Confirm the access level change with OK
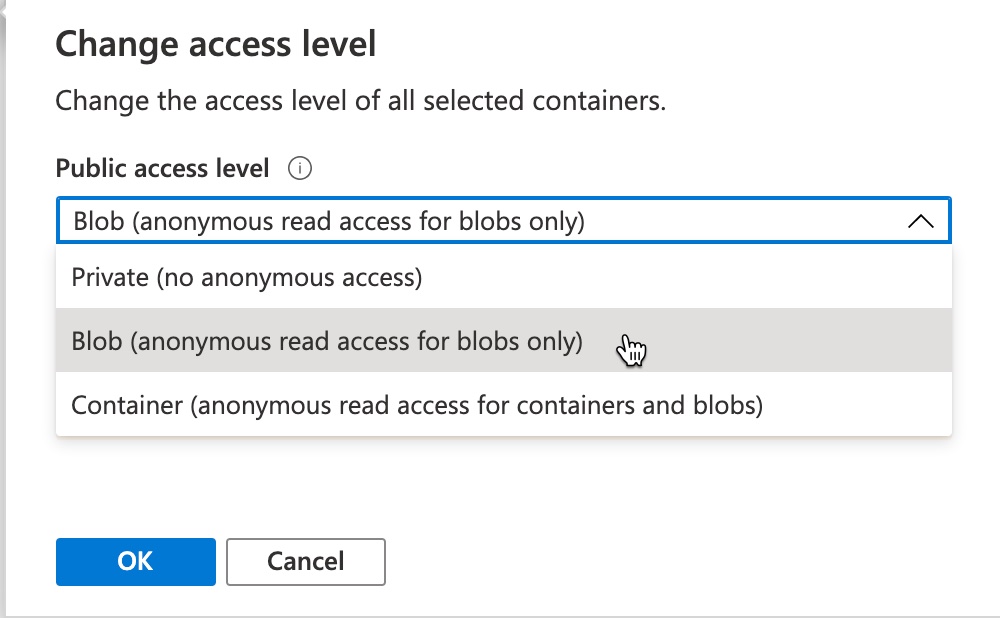The image size is (1000, 618). pos(135,561)
